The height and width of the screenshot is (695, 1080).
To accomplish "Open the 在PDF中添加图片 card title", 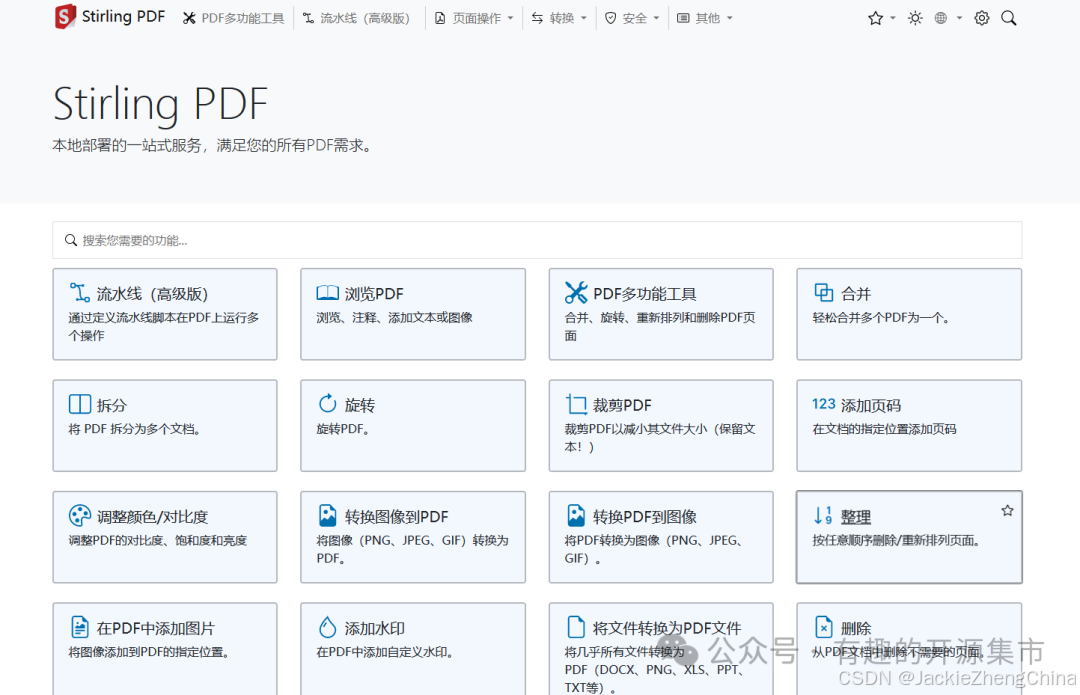I will [x=156, y=629].
